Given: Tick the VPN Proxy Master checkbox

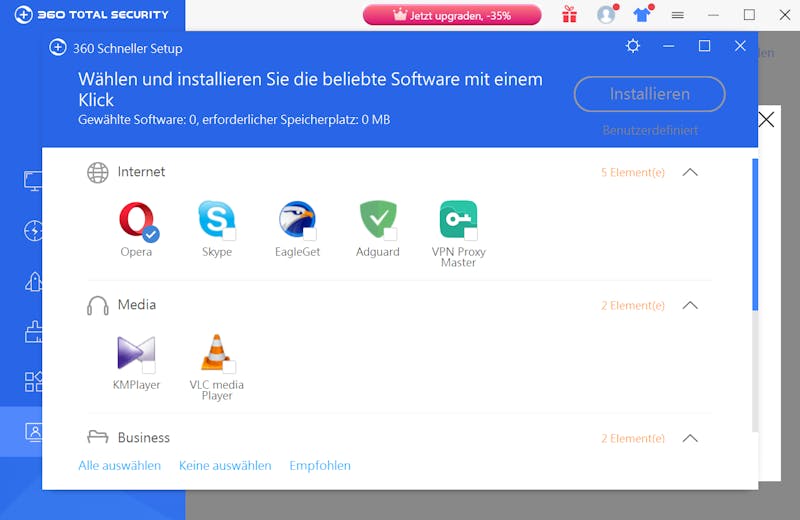Looking at the screenshot, I should coord(471,235).
